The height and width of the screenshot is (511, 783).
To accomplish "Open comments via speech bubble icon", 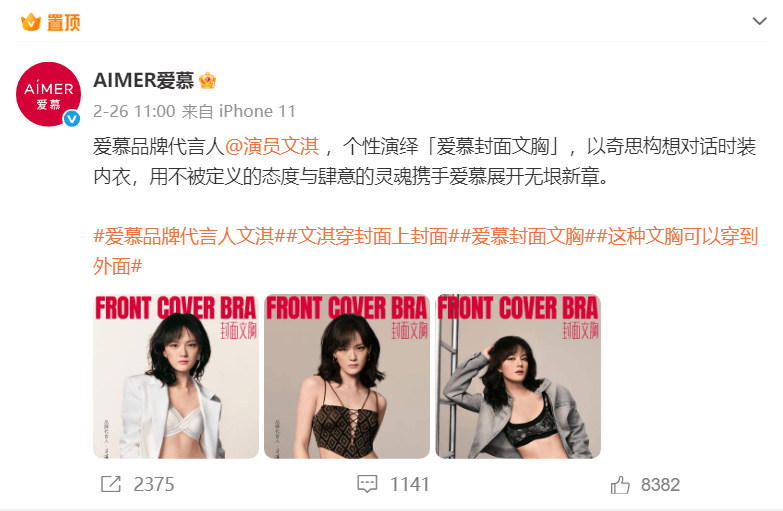I will 367,484.
